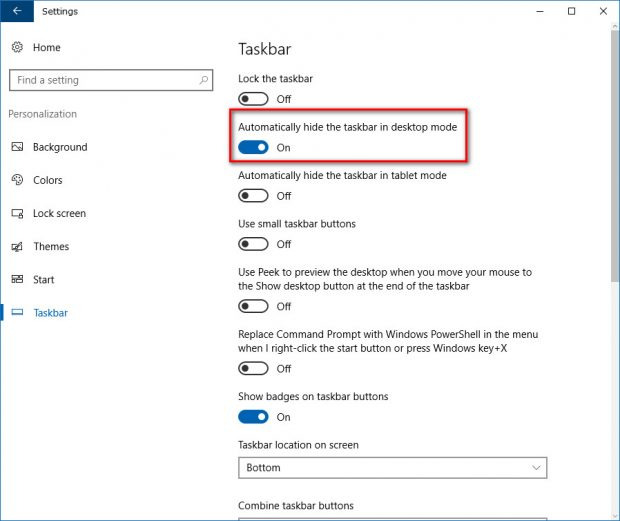Click the Find a setting search box
Viewport: 620px width, 521px height.
click(x=111, y=80)
